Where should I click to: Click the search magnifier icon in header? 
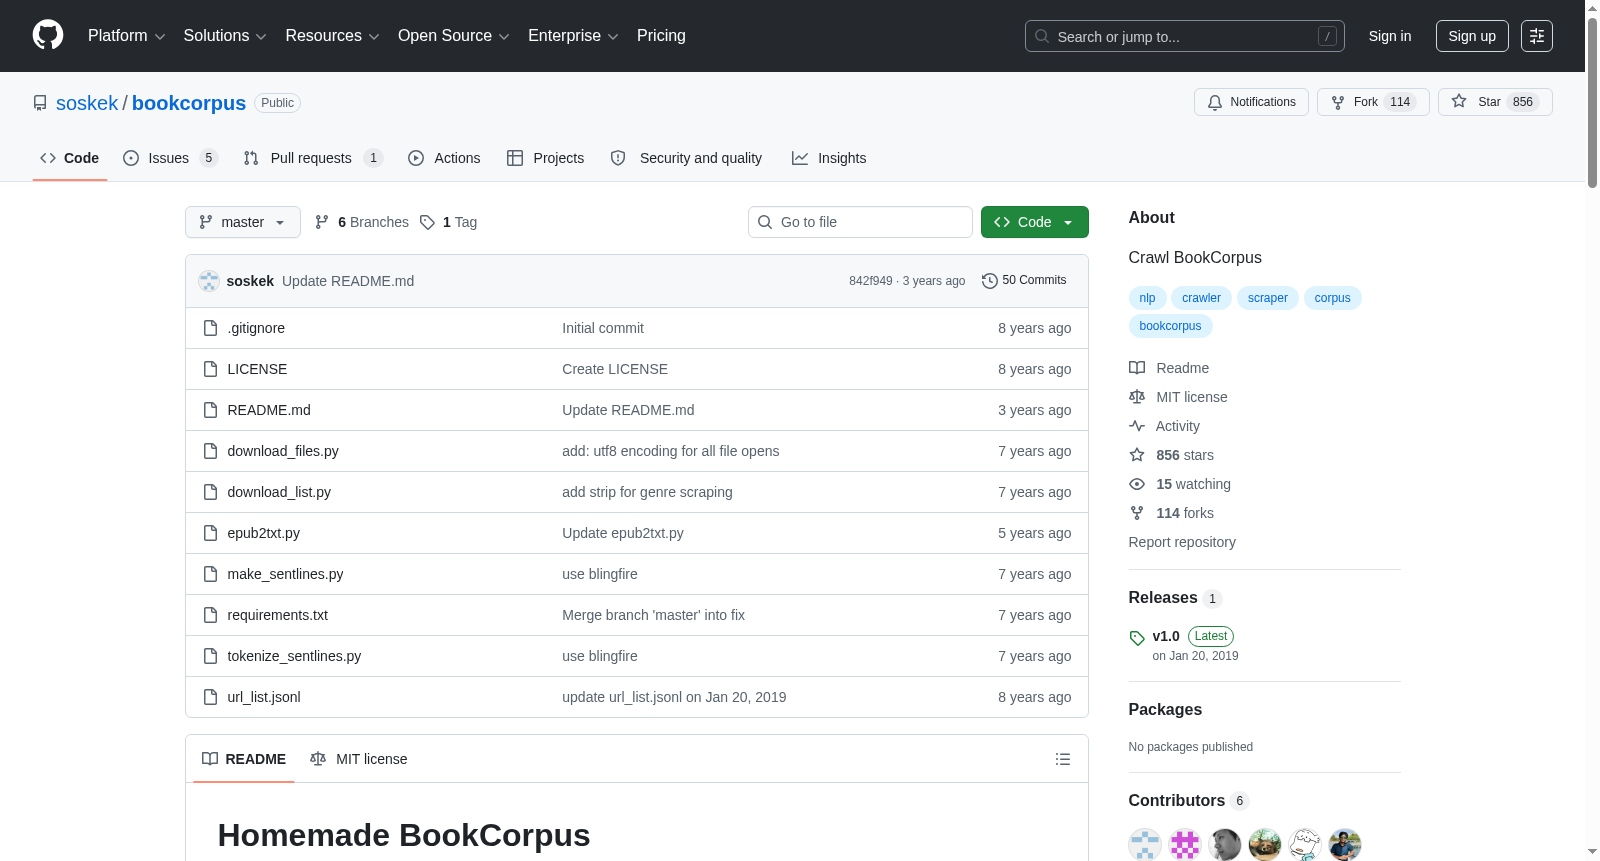coord(1042,36)
